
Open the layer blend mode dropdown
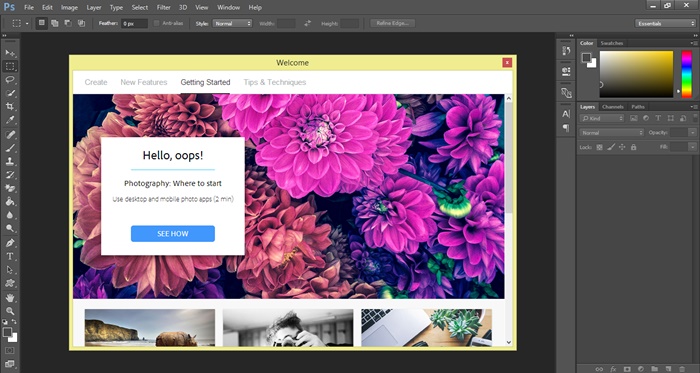[x=612, y=133]
